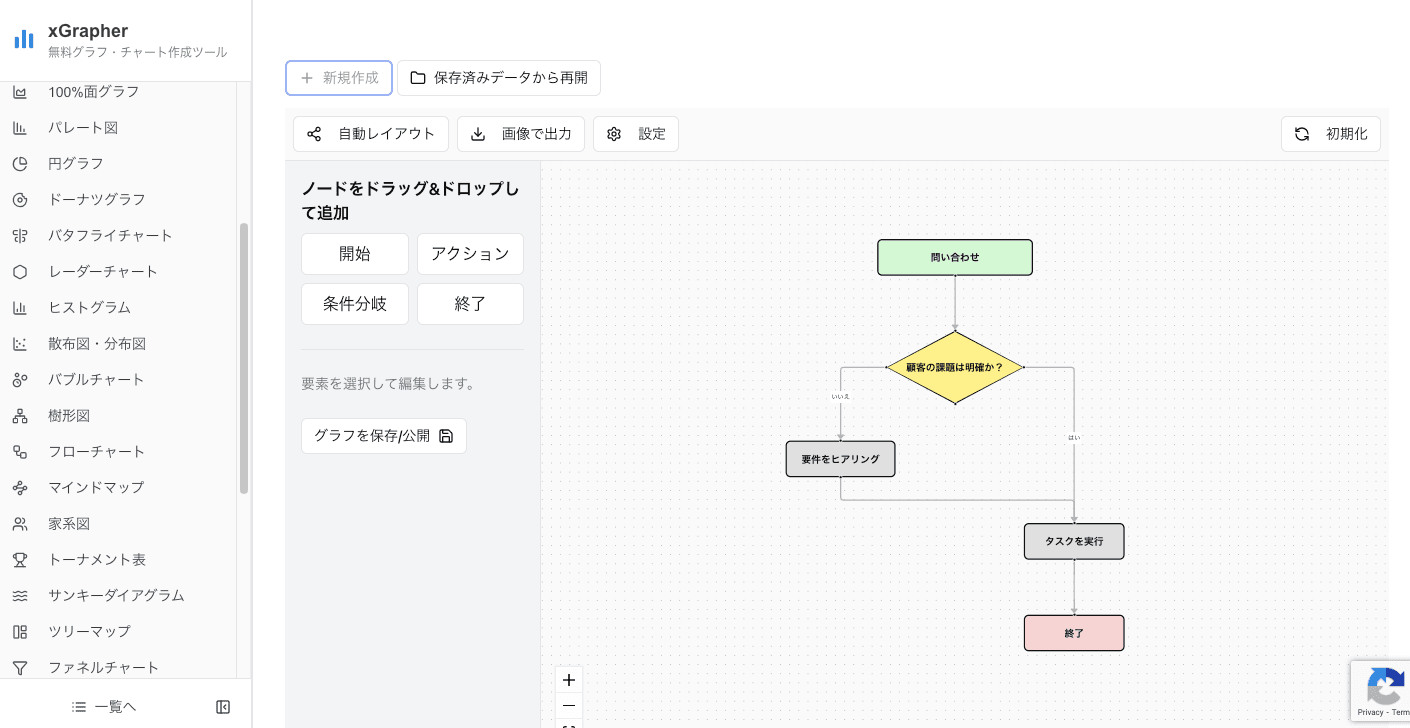Select the green 問い合わせ start node

click(955, 257)
